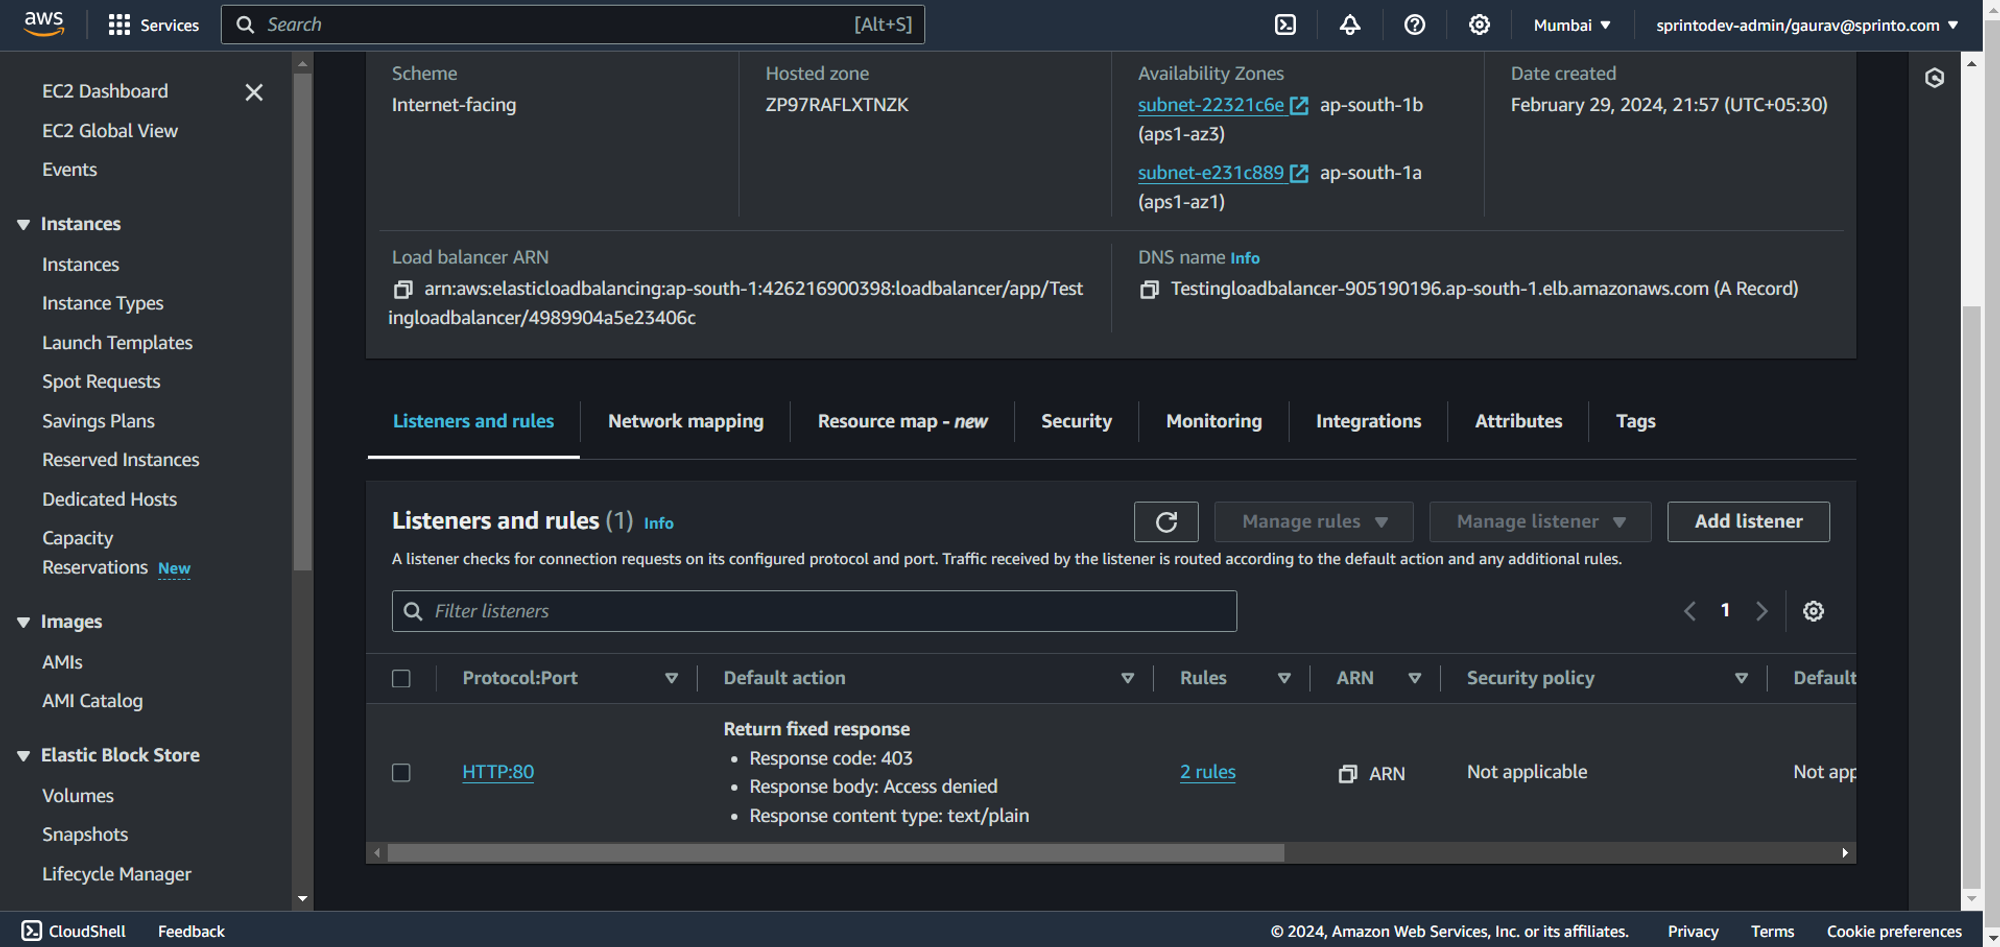Screen dimensions: 2000x947
Task: Open Snapshots in sidebar
Action: 85,835
